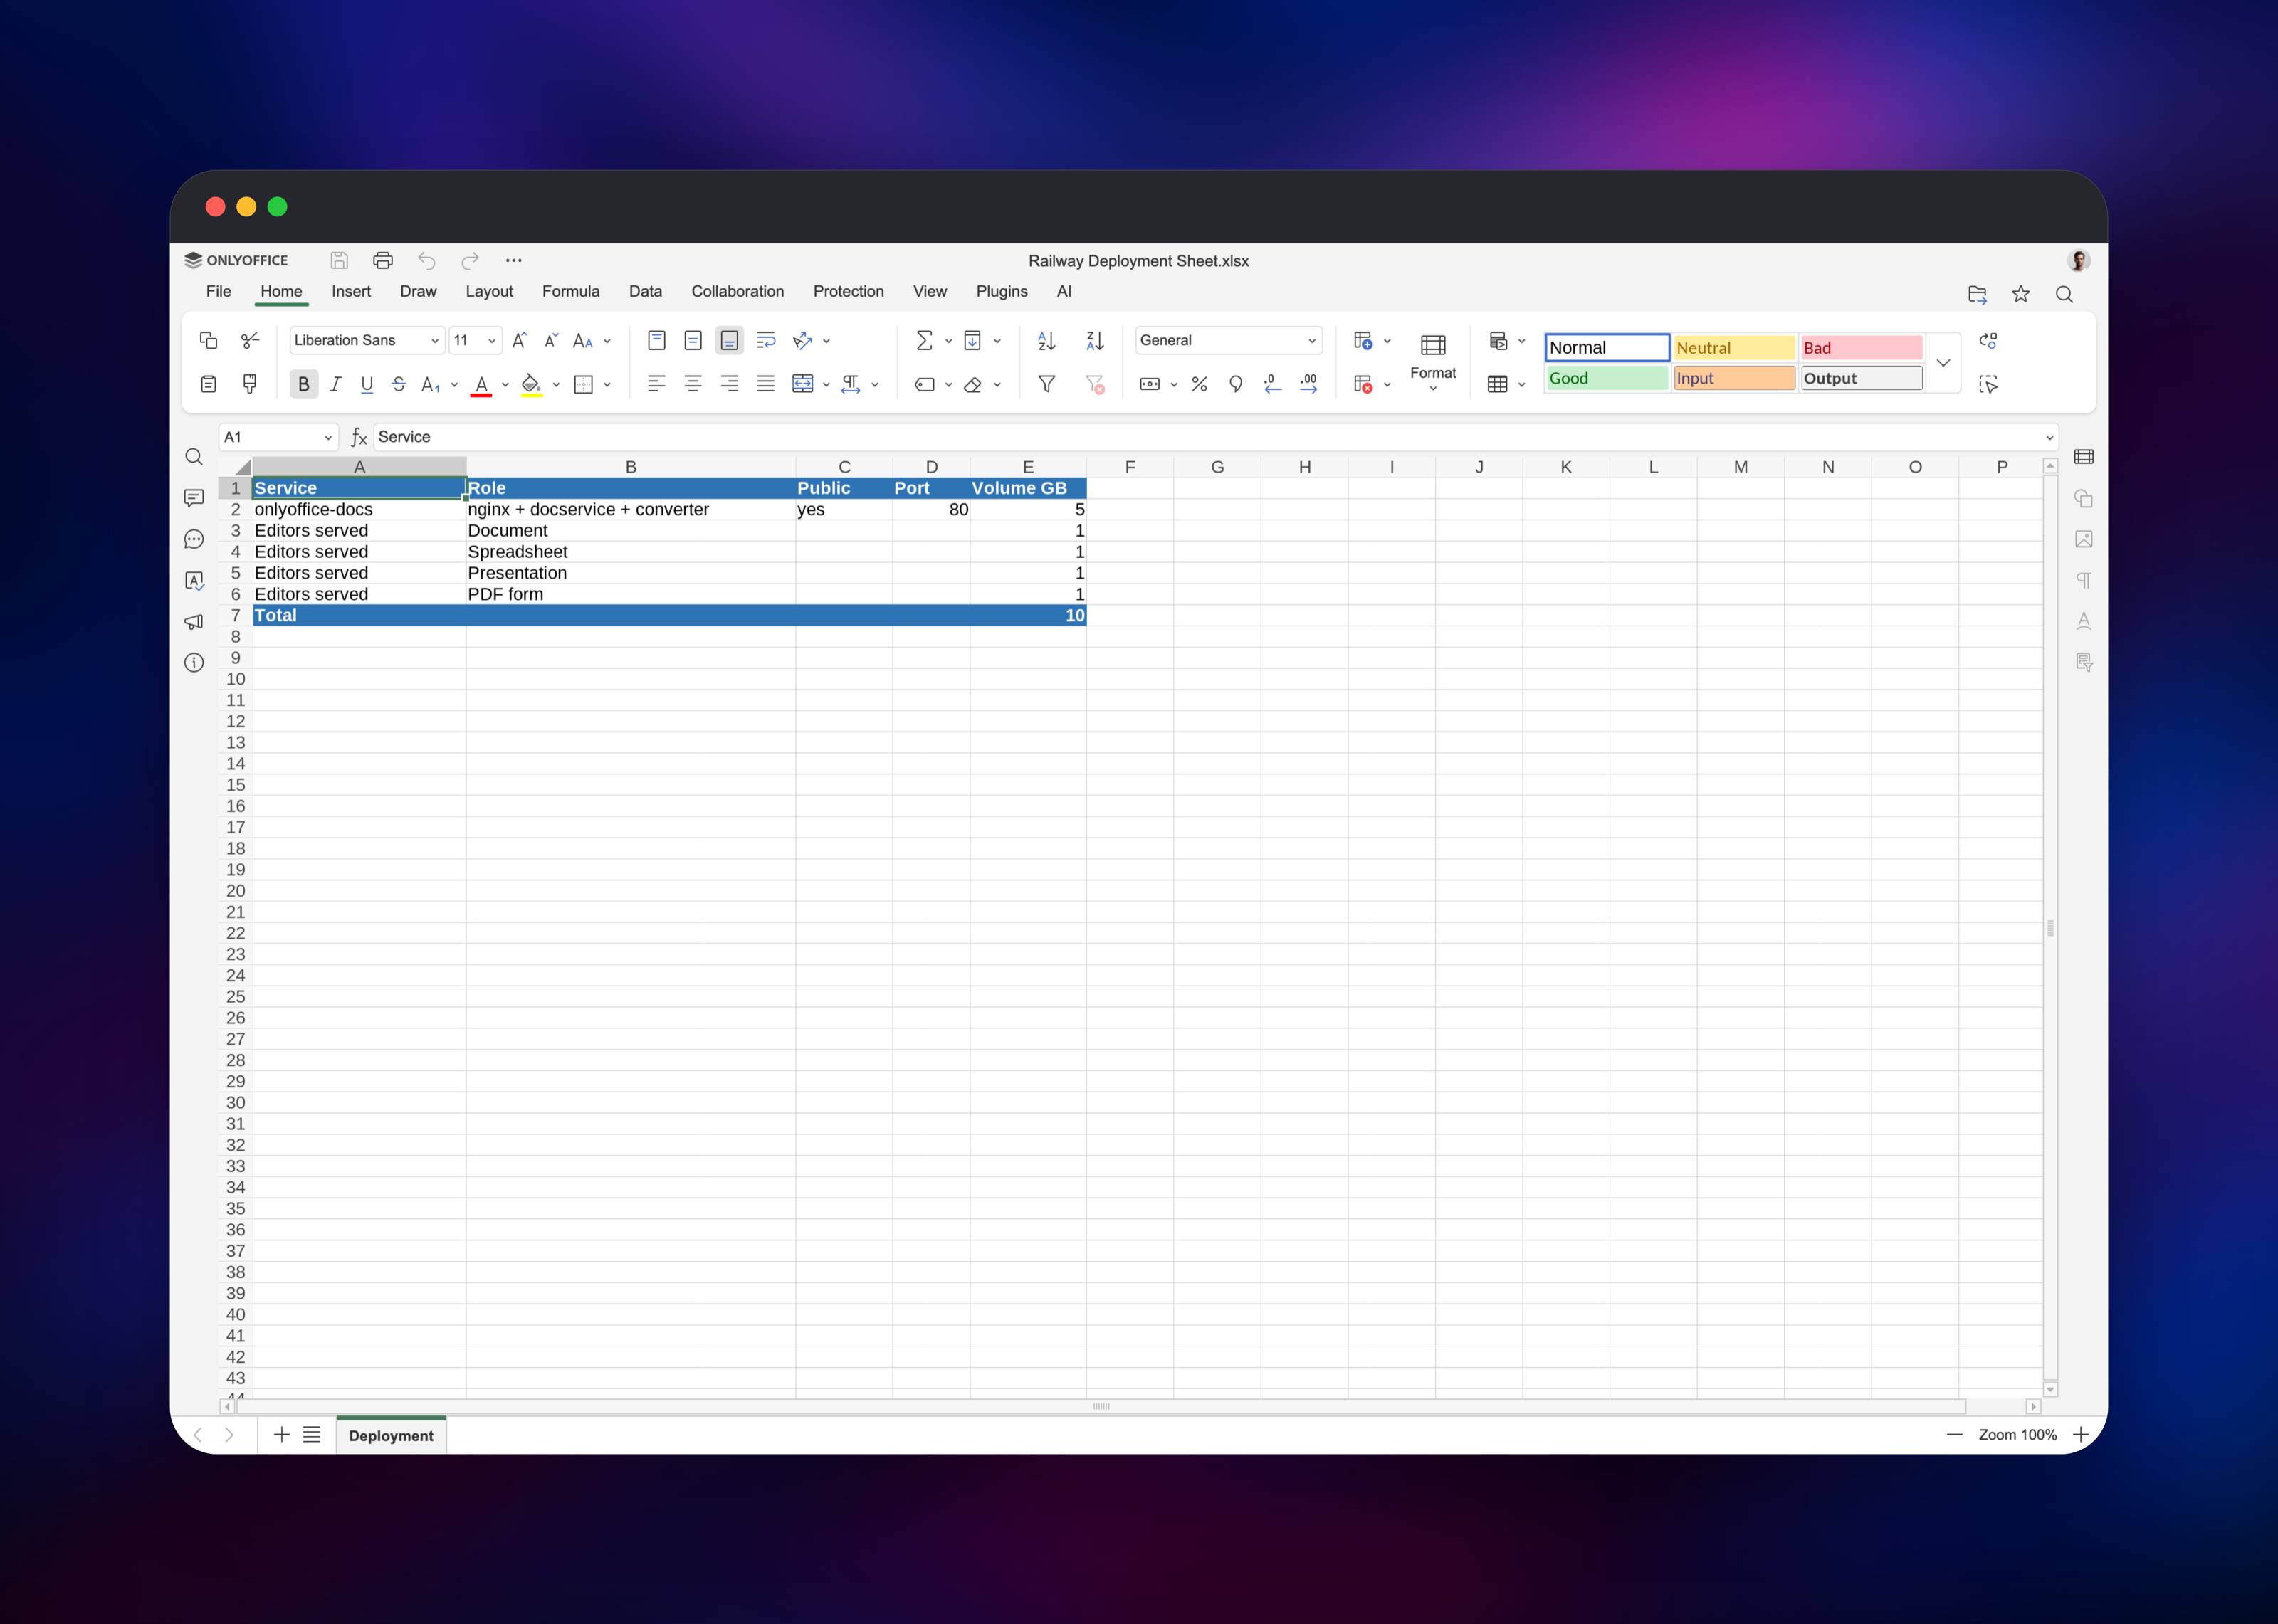Open cell settings in right sidebar

coord(2084,457)
